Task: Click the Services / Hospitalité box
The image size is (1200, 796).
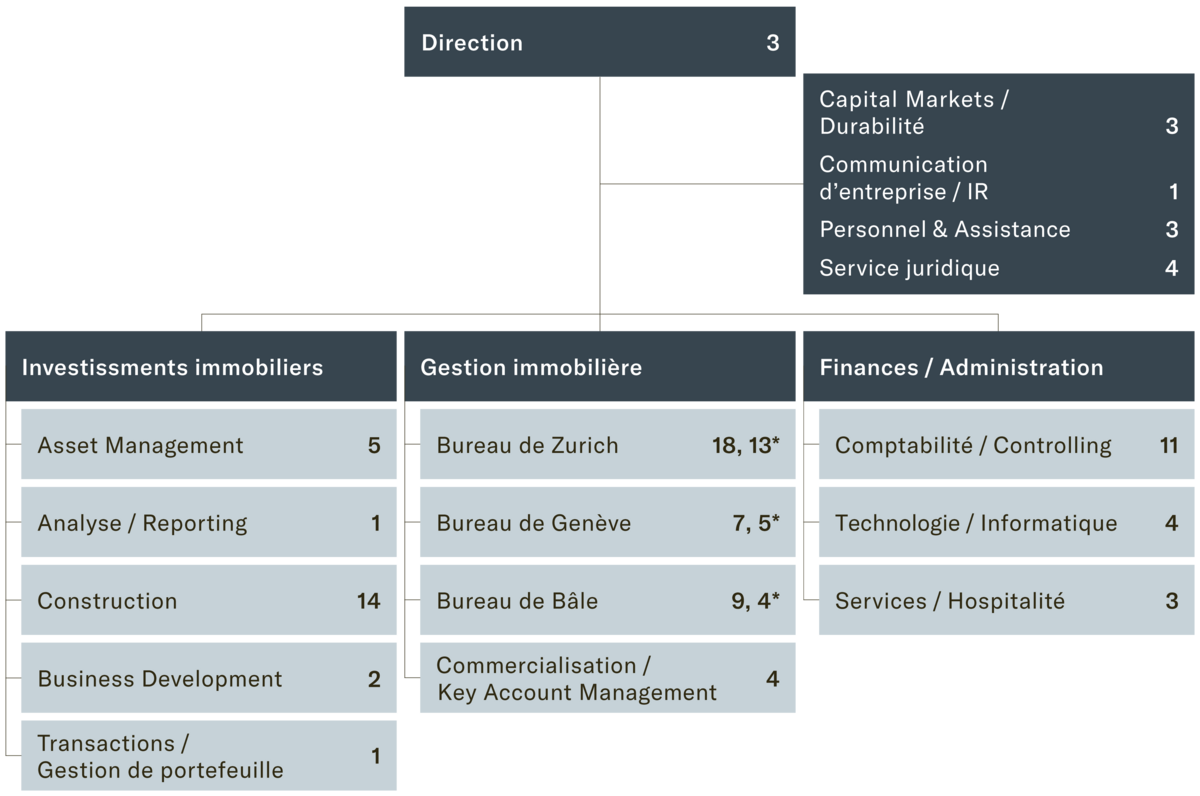Action: pos(1006,601)
